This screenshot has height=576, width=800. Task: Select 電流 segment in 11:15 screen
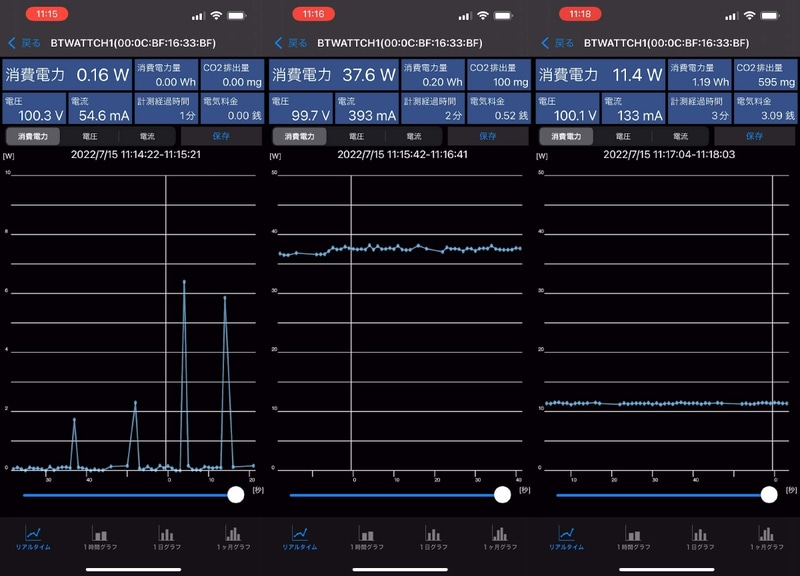(147, 136)
